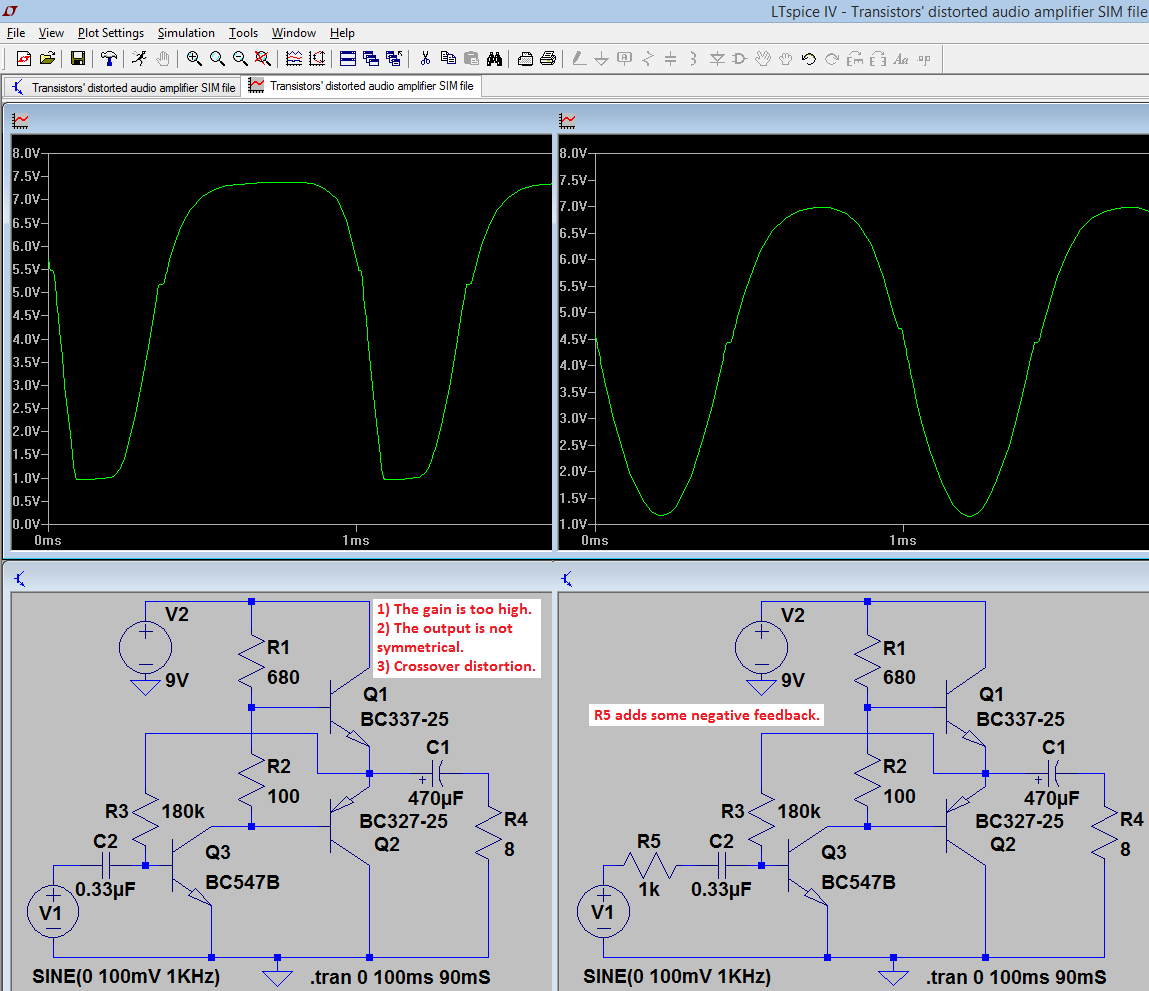Open the Tools menu
Viewport: 1149px width, 991px height.
(x=243, y=33)
